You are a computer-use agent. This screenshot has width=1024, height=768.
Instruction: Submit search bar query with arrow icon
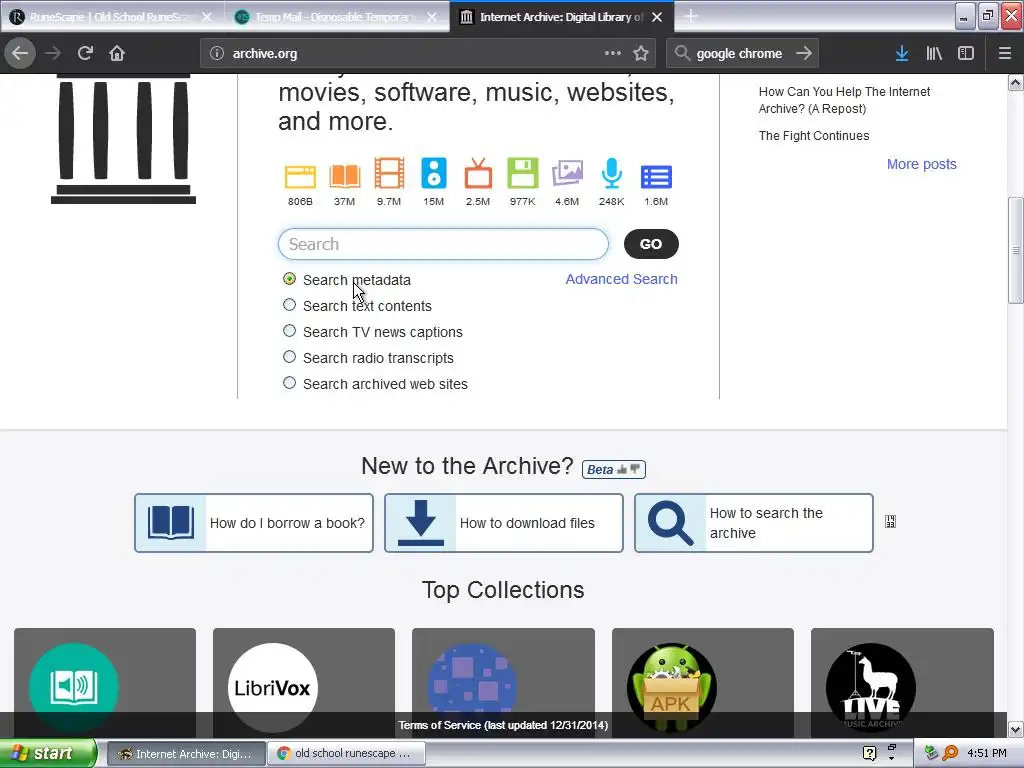coord(804,54)
